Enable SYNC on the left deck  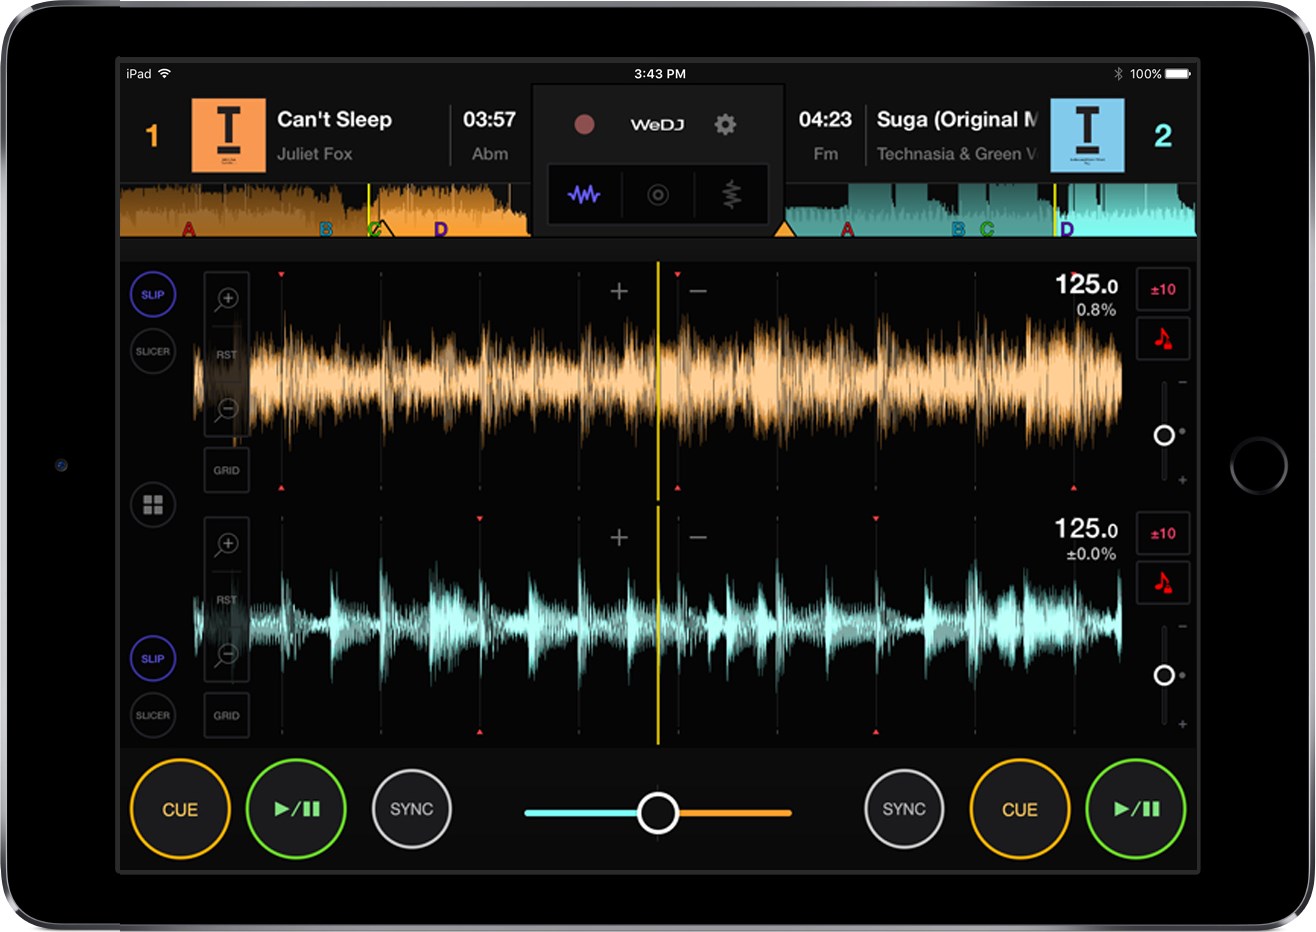coord(411,809)
